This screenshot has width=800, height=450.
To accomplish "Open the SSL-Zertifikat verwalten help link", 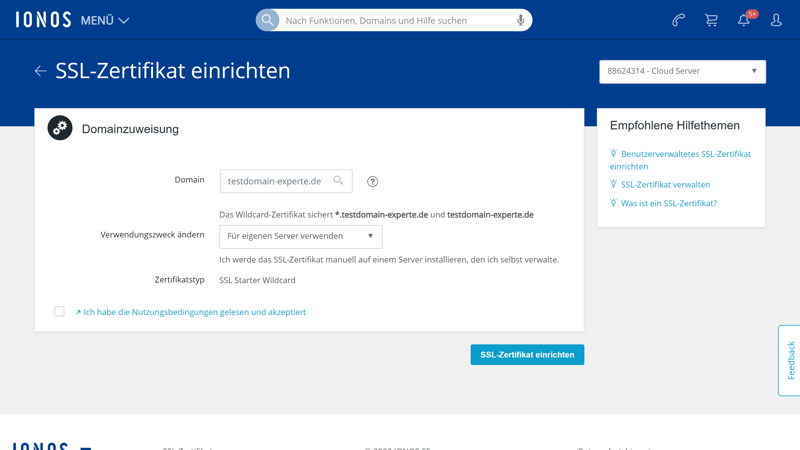I will pyautogui.click(x=665, y=185).
